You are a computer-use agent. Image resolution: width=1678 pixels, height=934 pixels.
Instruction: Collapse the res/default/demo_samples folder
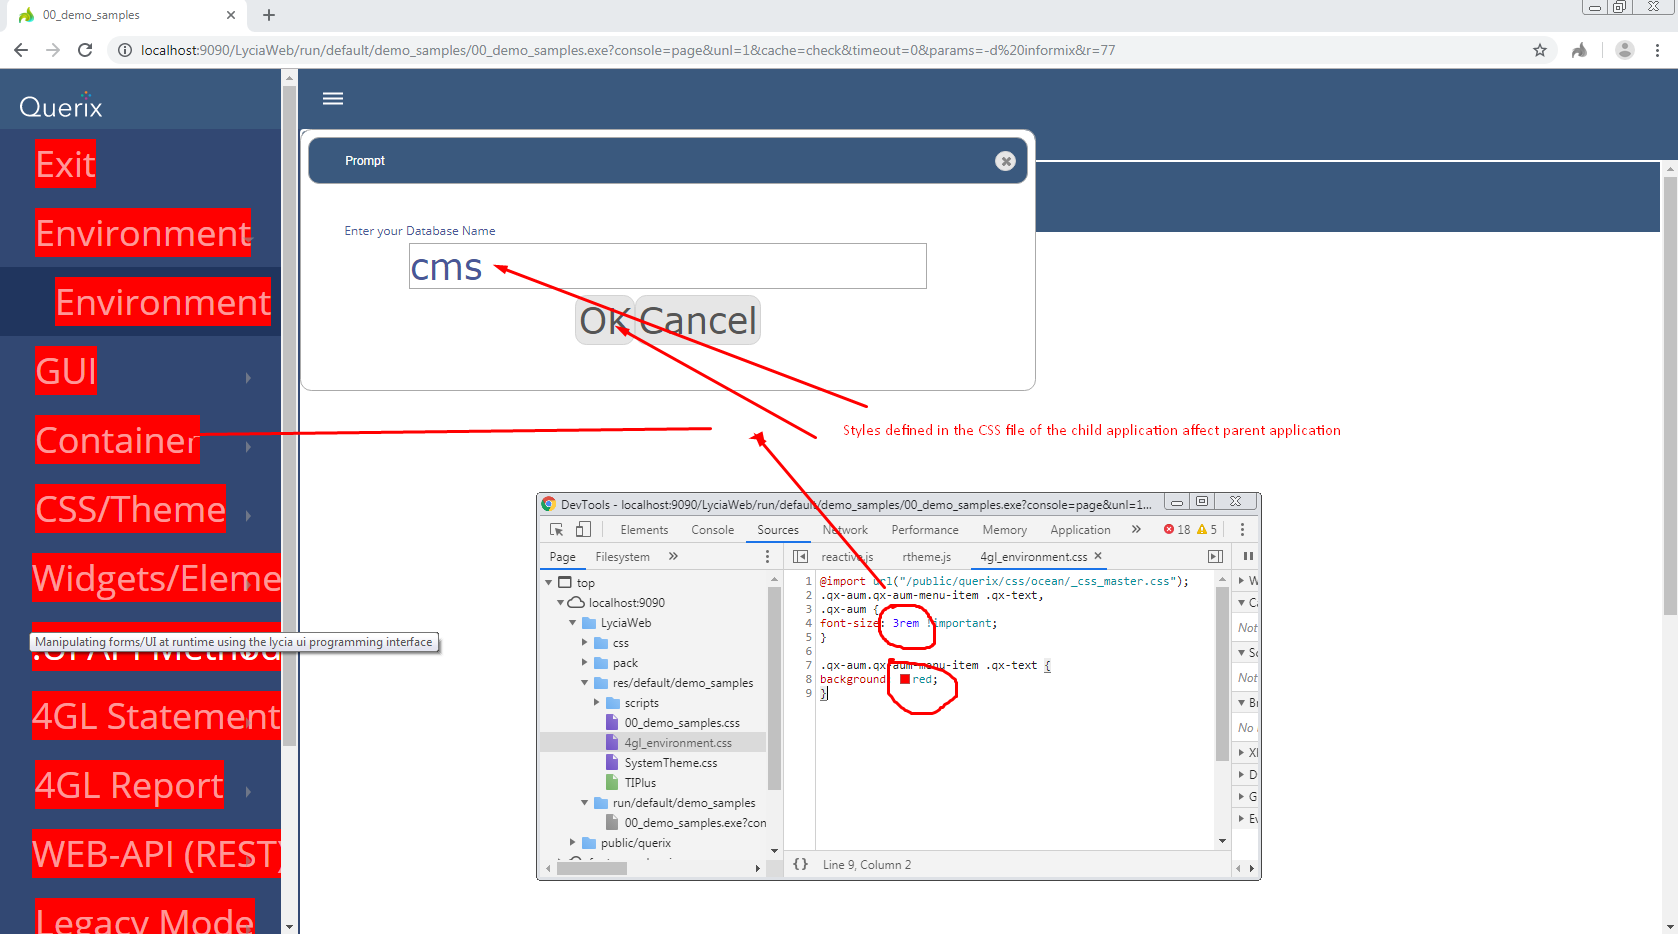pyautogui.click(x=585, y=682)
